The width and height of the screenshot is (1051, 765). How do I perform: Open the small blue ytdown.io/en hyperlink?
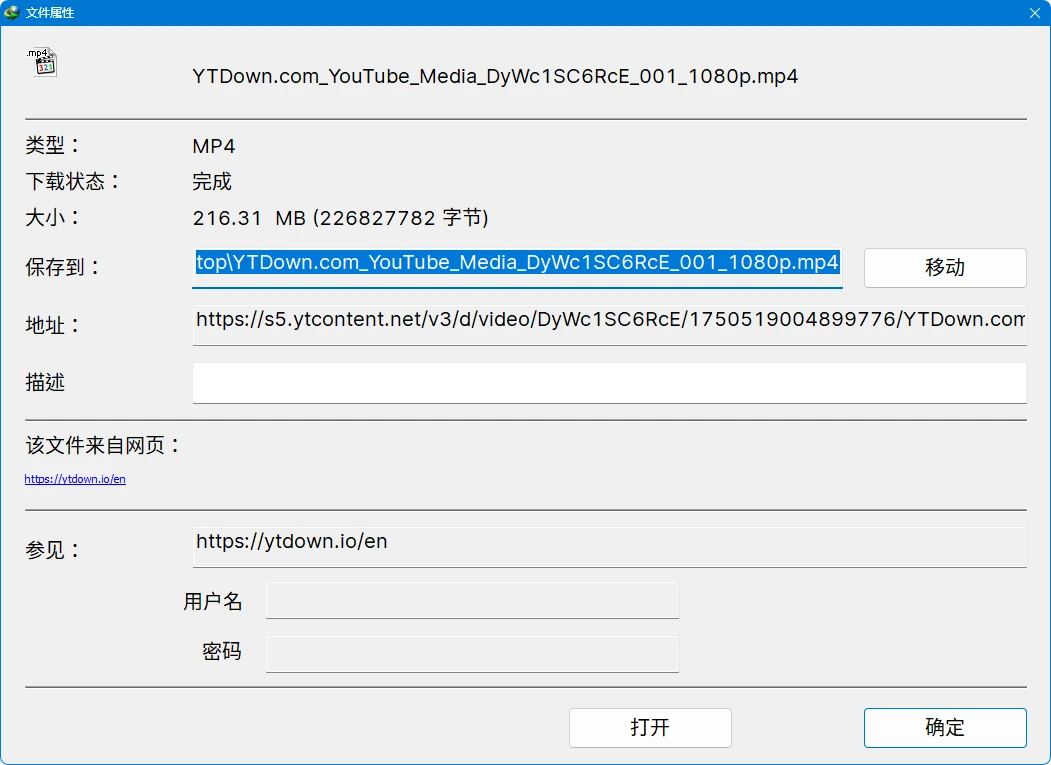click(x=75, y=479)
